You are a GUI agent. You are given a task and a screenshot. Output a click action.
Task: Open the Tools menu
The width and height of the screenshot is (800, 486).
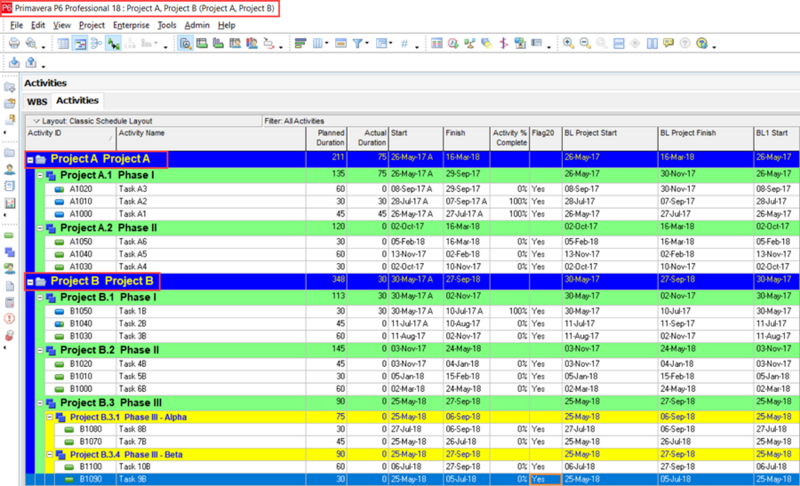pos(167,25)
